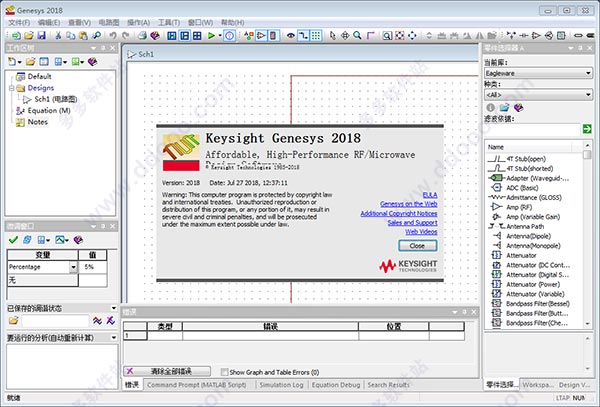Screen dimensions: 600x407
Task: Click the folder icon under saved tune states
Action: coord(13,321)
